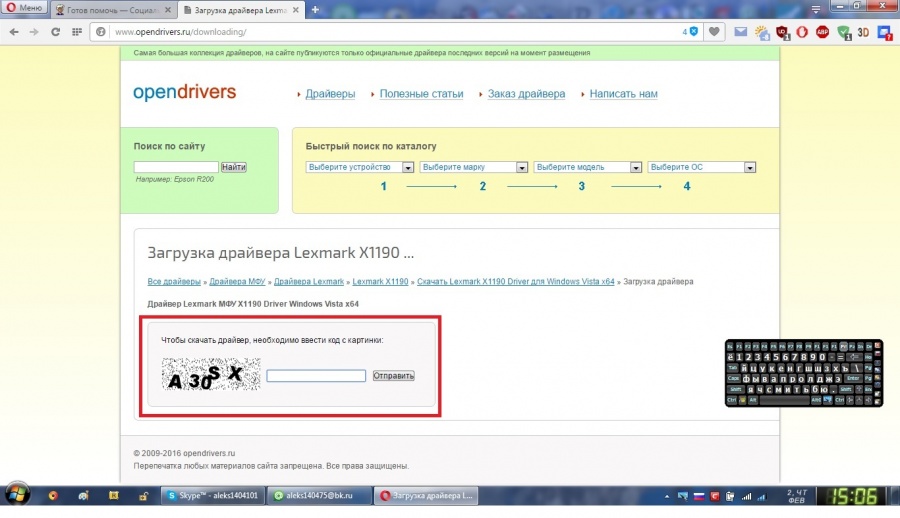This screenshot has width=900, height=518.
Task: Click the Найти search button
Action: point(234,167)
